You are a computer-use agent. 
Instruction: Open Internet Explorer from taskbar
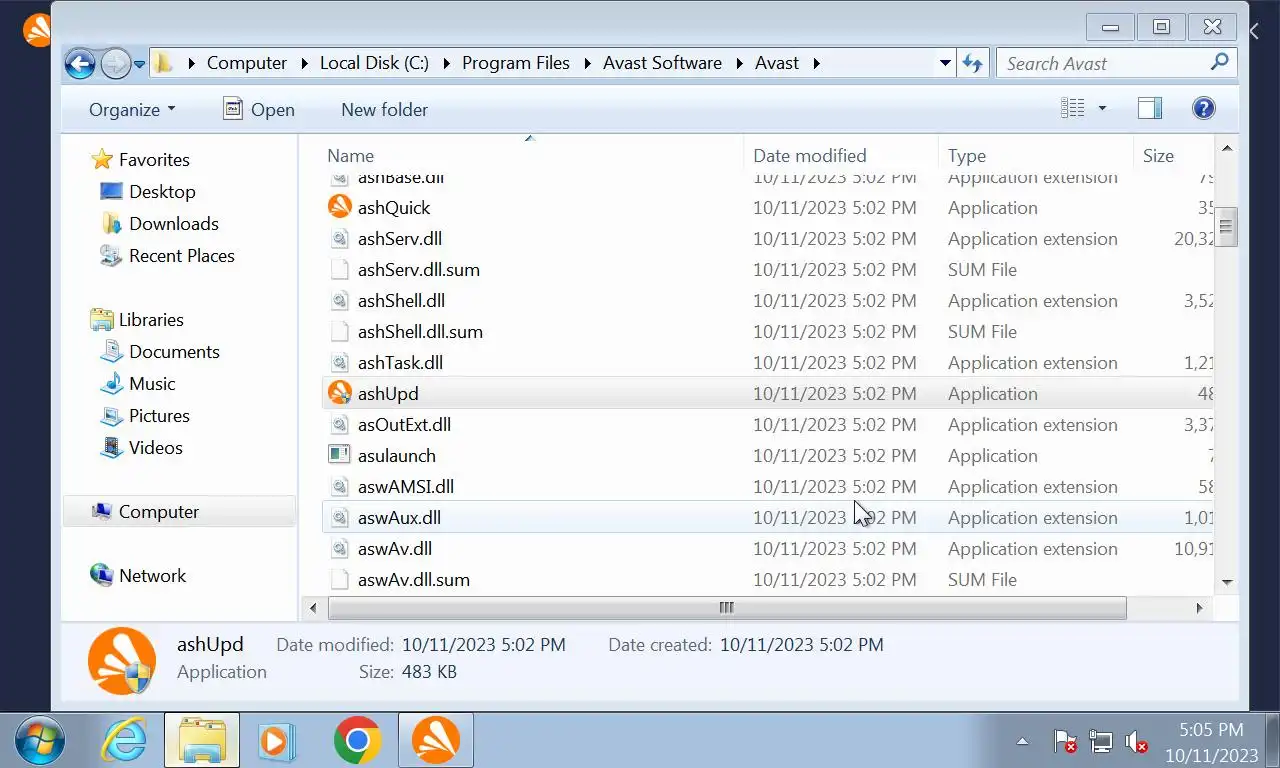click(124, 741)
